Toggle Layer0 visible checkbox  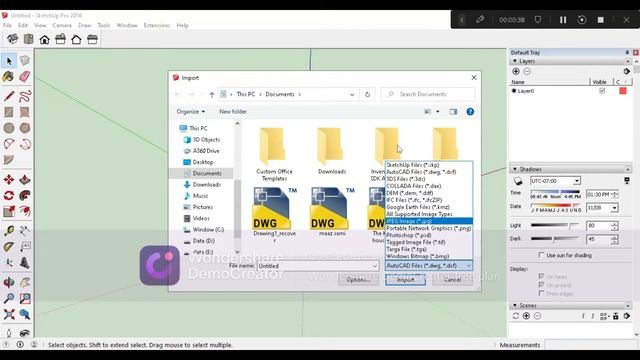coord(602,91)
